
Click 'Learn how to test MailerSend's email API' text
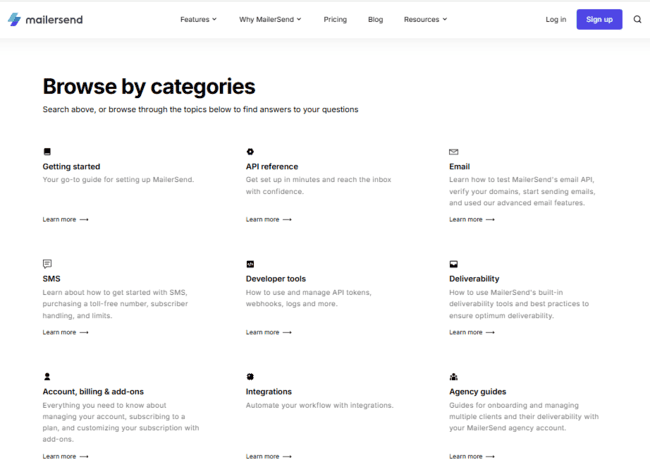point(522,191)
